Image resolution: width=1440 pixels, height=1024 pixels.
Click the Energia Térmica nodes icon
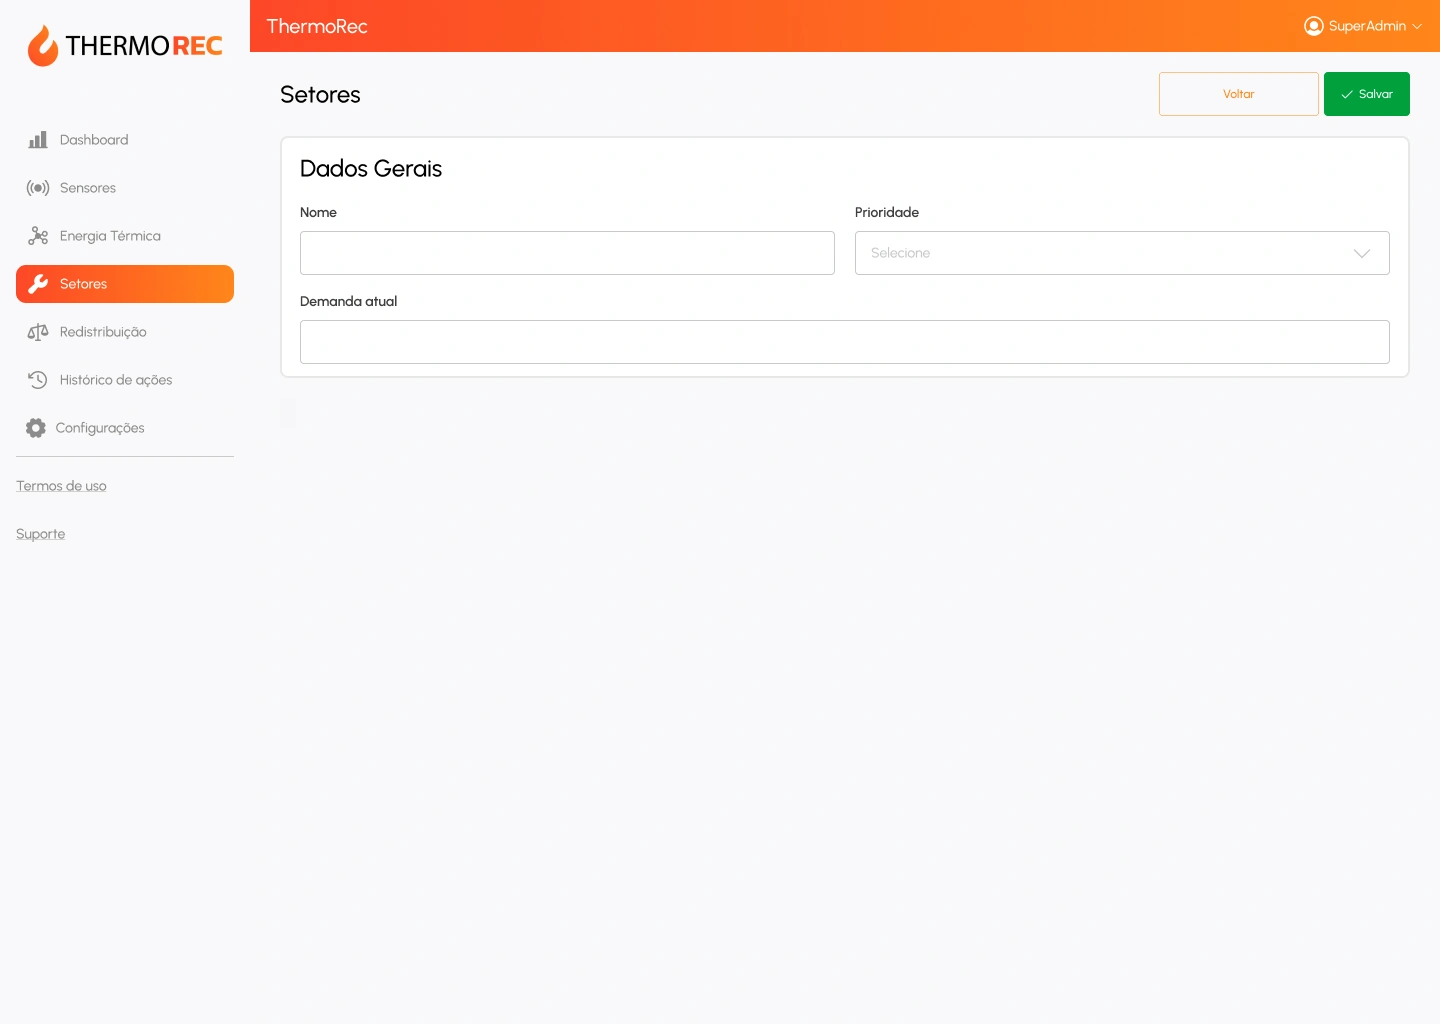(38, 236)
